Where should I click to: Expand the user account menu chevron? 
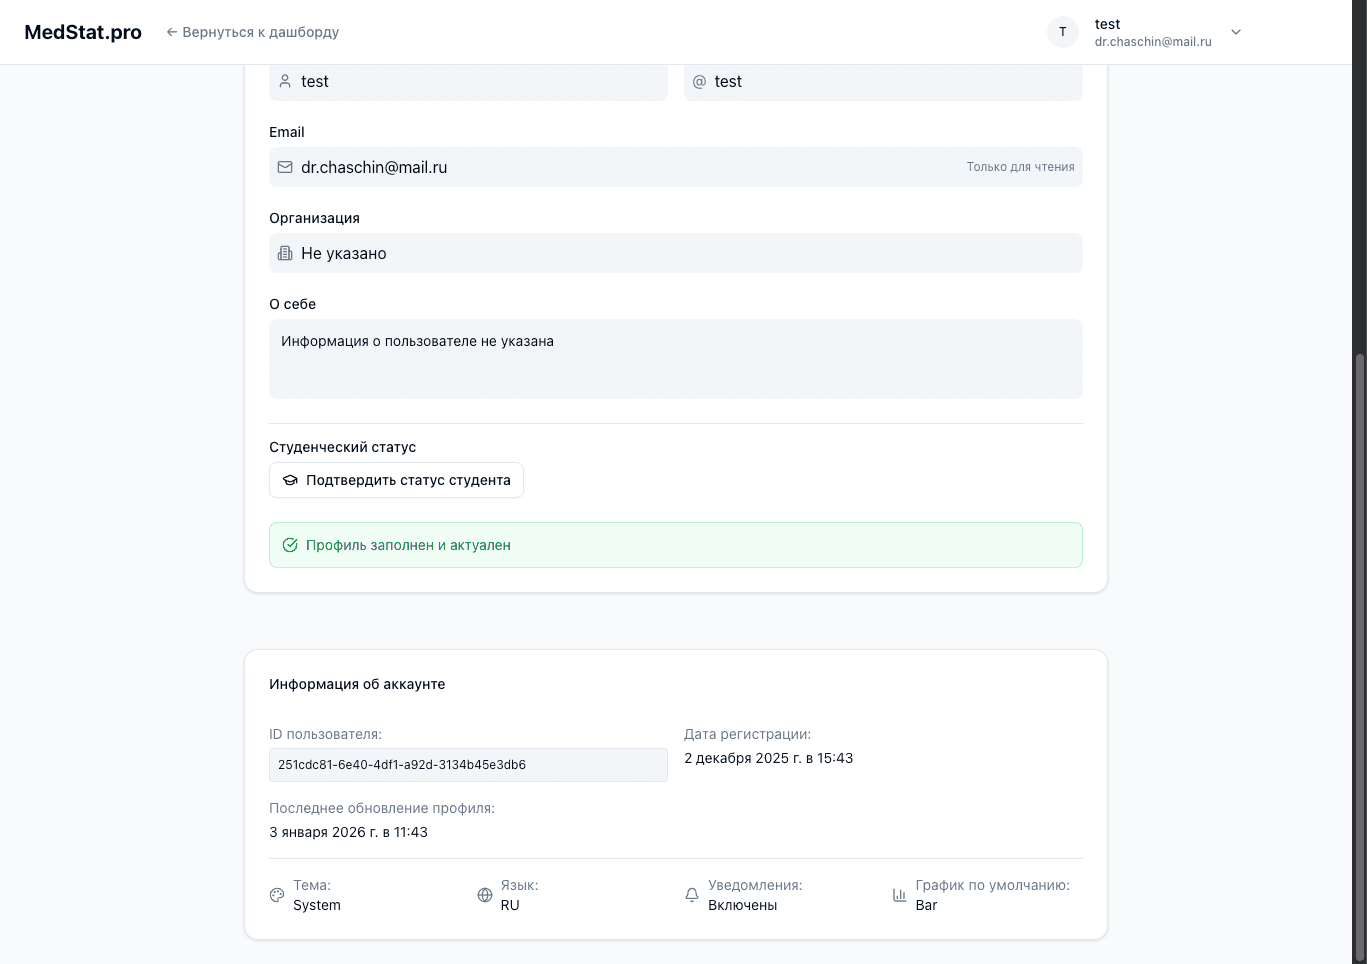(1236, 32)
